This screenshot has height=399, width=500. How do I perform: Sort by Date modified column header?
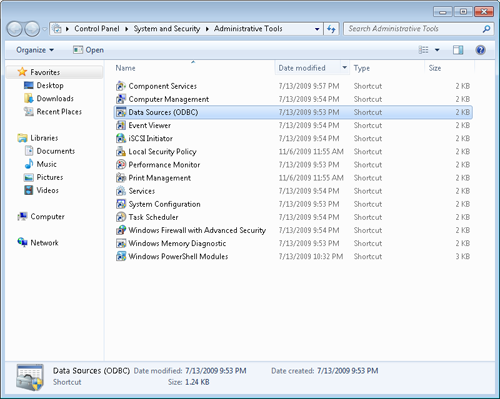(x=302, y=68)
